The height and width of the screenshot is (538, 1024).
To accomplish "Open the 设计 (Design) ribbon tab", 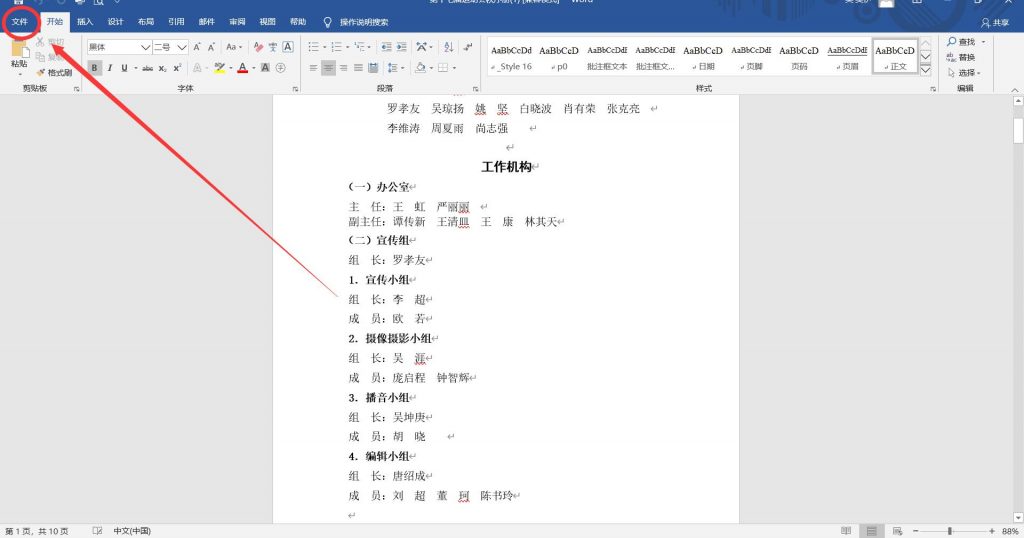I will pos(116,22).
